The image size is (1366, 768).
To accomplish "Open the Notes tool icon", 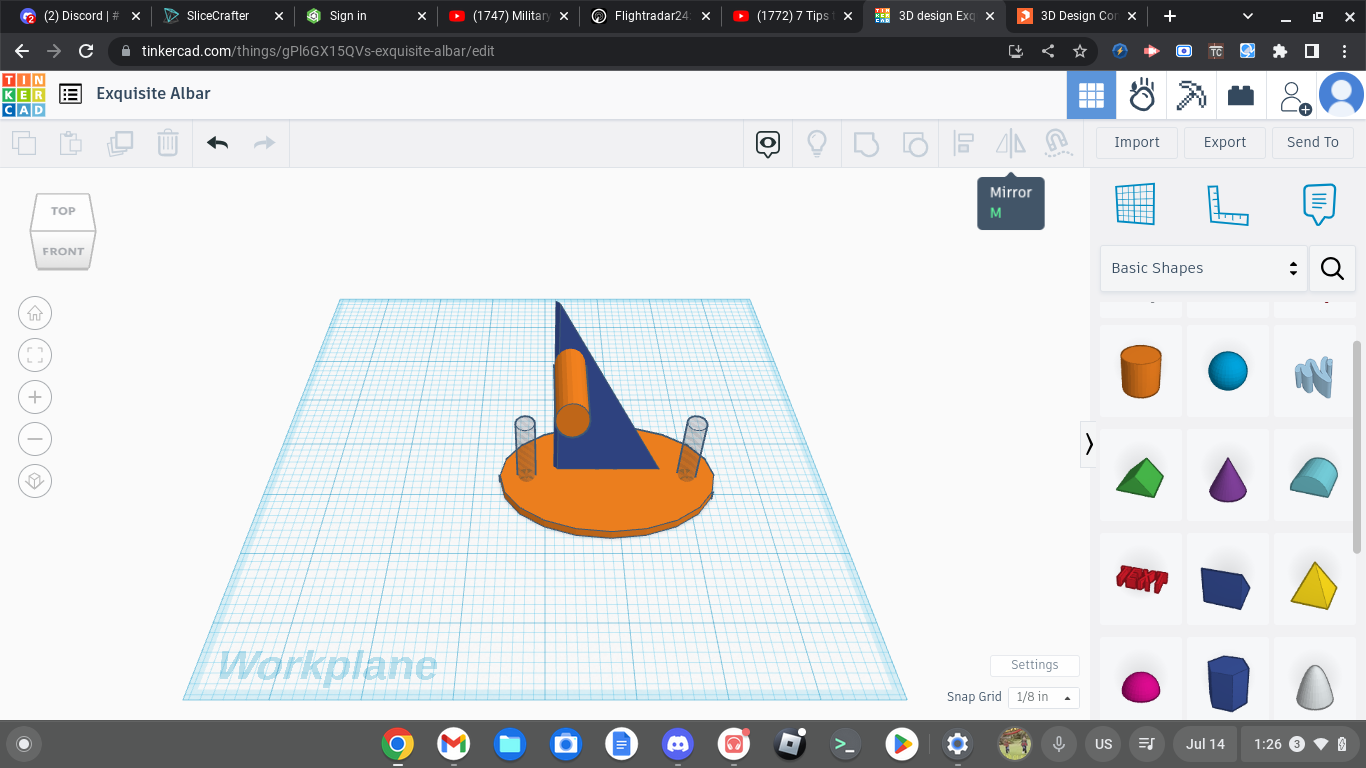I will tap(1319, 205).
